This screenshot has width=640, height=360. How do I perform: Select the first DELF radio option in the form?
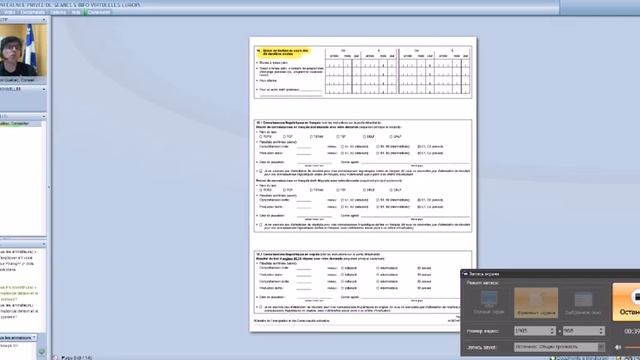pyautogui.click(x=364, y=137)
